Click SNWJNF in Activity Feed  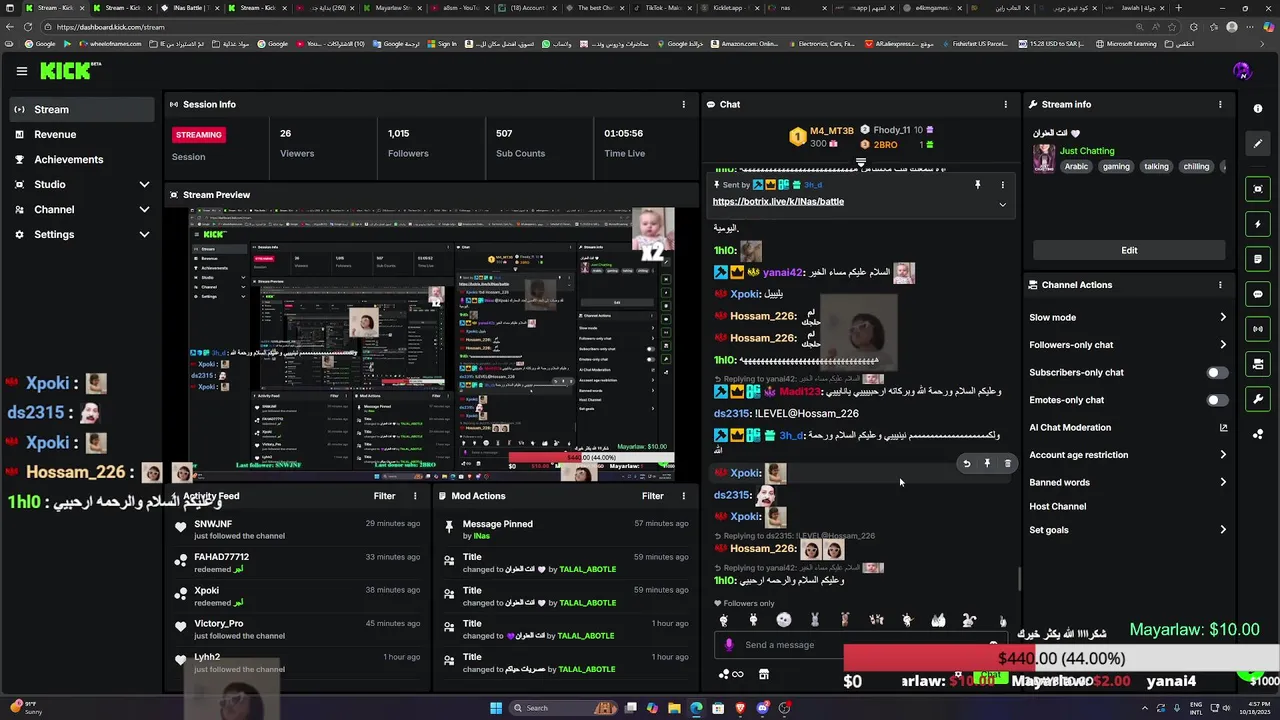pos(213,524)
